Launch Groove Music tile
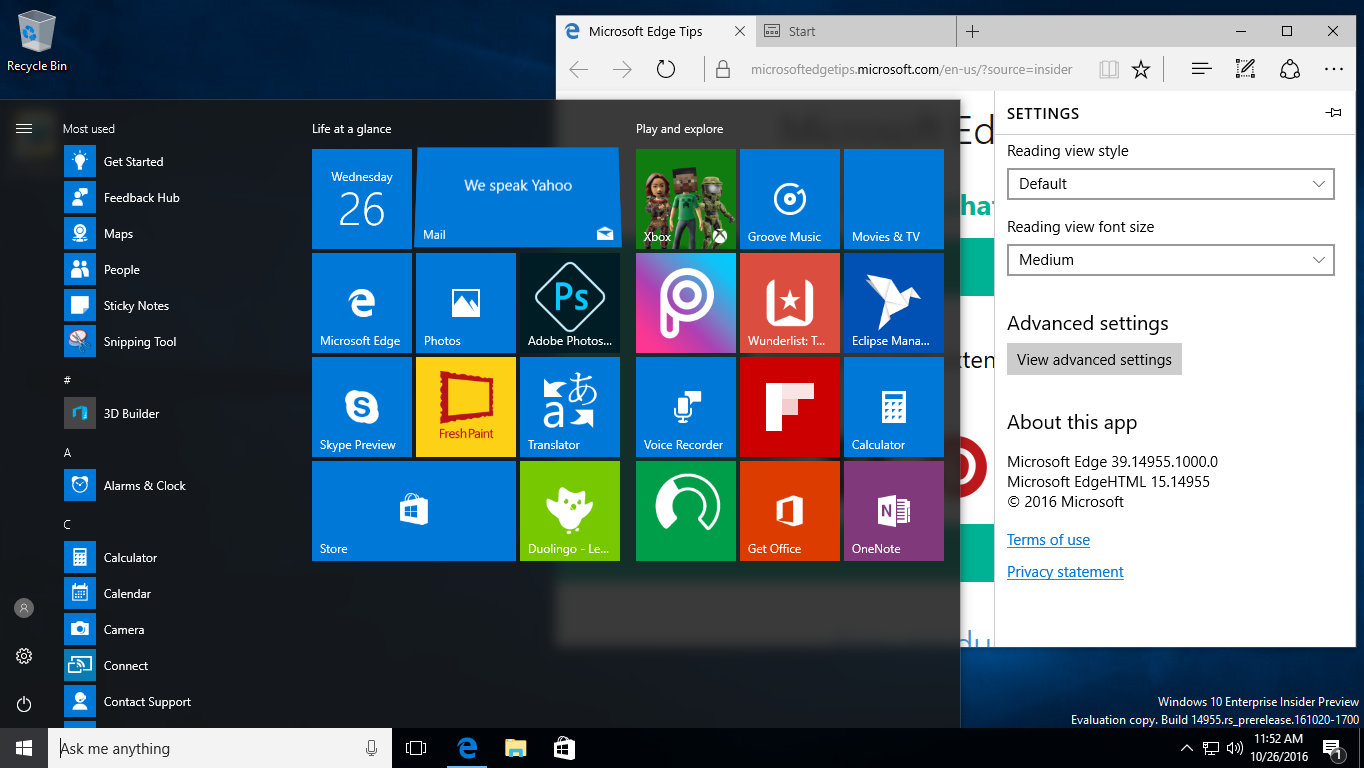The height and width of the screenshot is (768, 1364). click(x=790, y=199)
